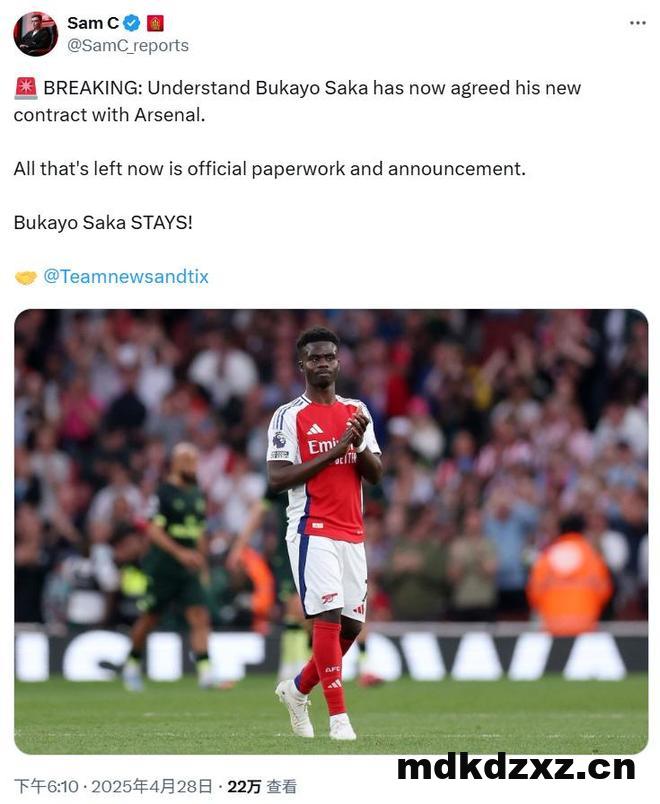Image resolution: width=660 pixels, height=804 pixels.
Task: Click the red affiliate badge next to Sam C
Action: 155,23
